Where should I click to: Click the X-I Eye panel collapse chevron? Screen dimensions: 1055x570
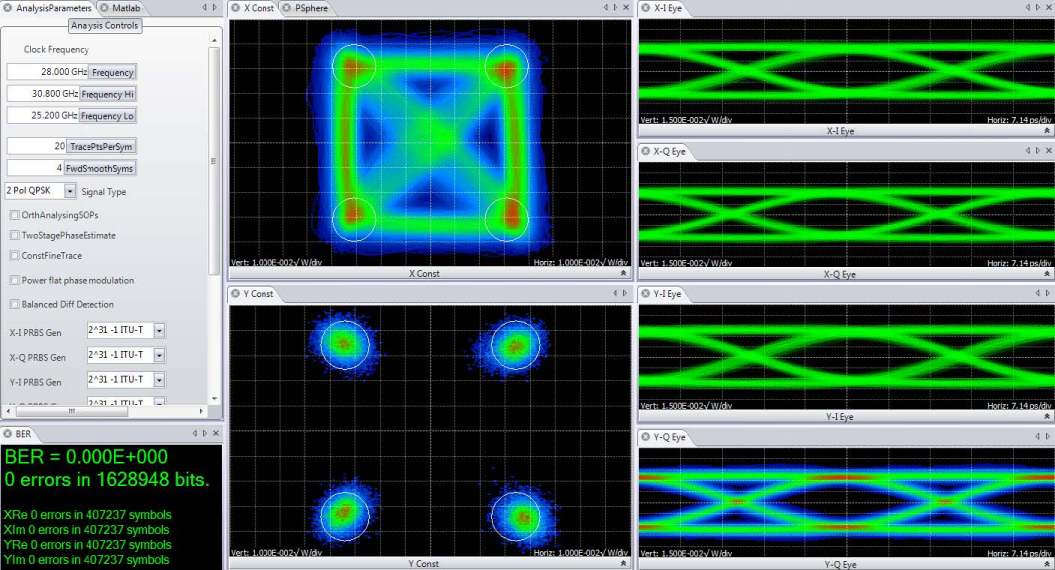tap(1047, 131)
